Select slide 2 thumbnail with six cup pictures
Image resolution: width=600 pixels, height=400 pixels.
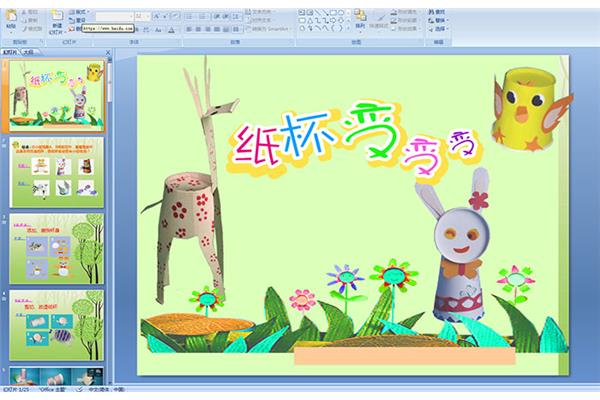coord(57,173)
